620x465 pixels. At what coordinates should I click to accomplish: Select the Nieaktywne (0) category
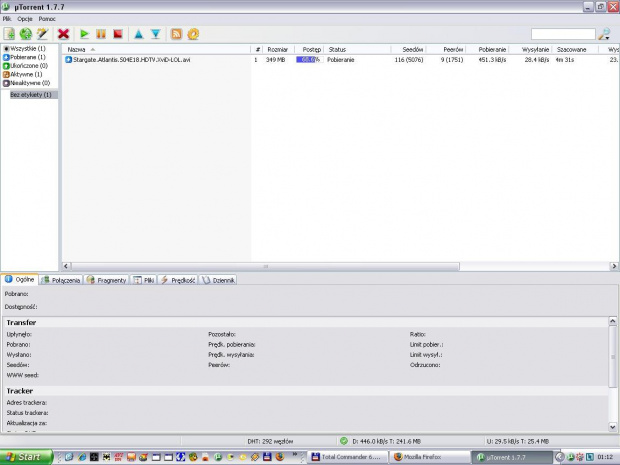[x=26, y=83]
